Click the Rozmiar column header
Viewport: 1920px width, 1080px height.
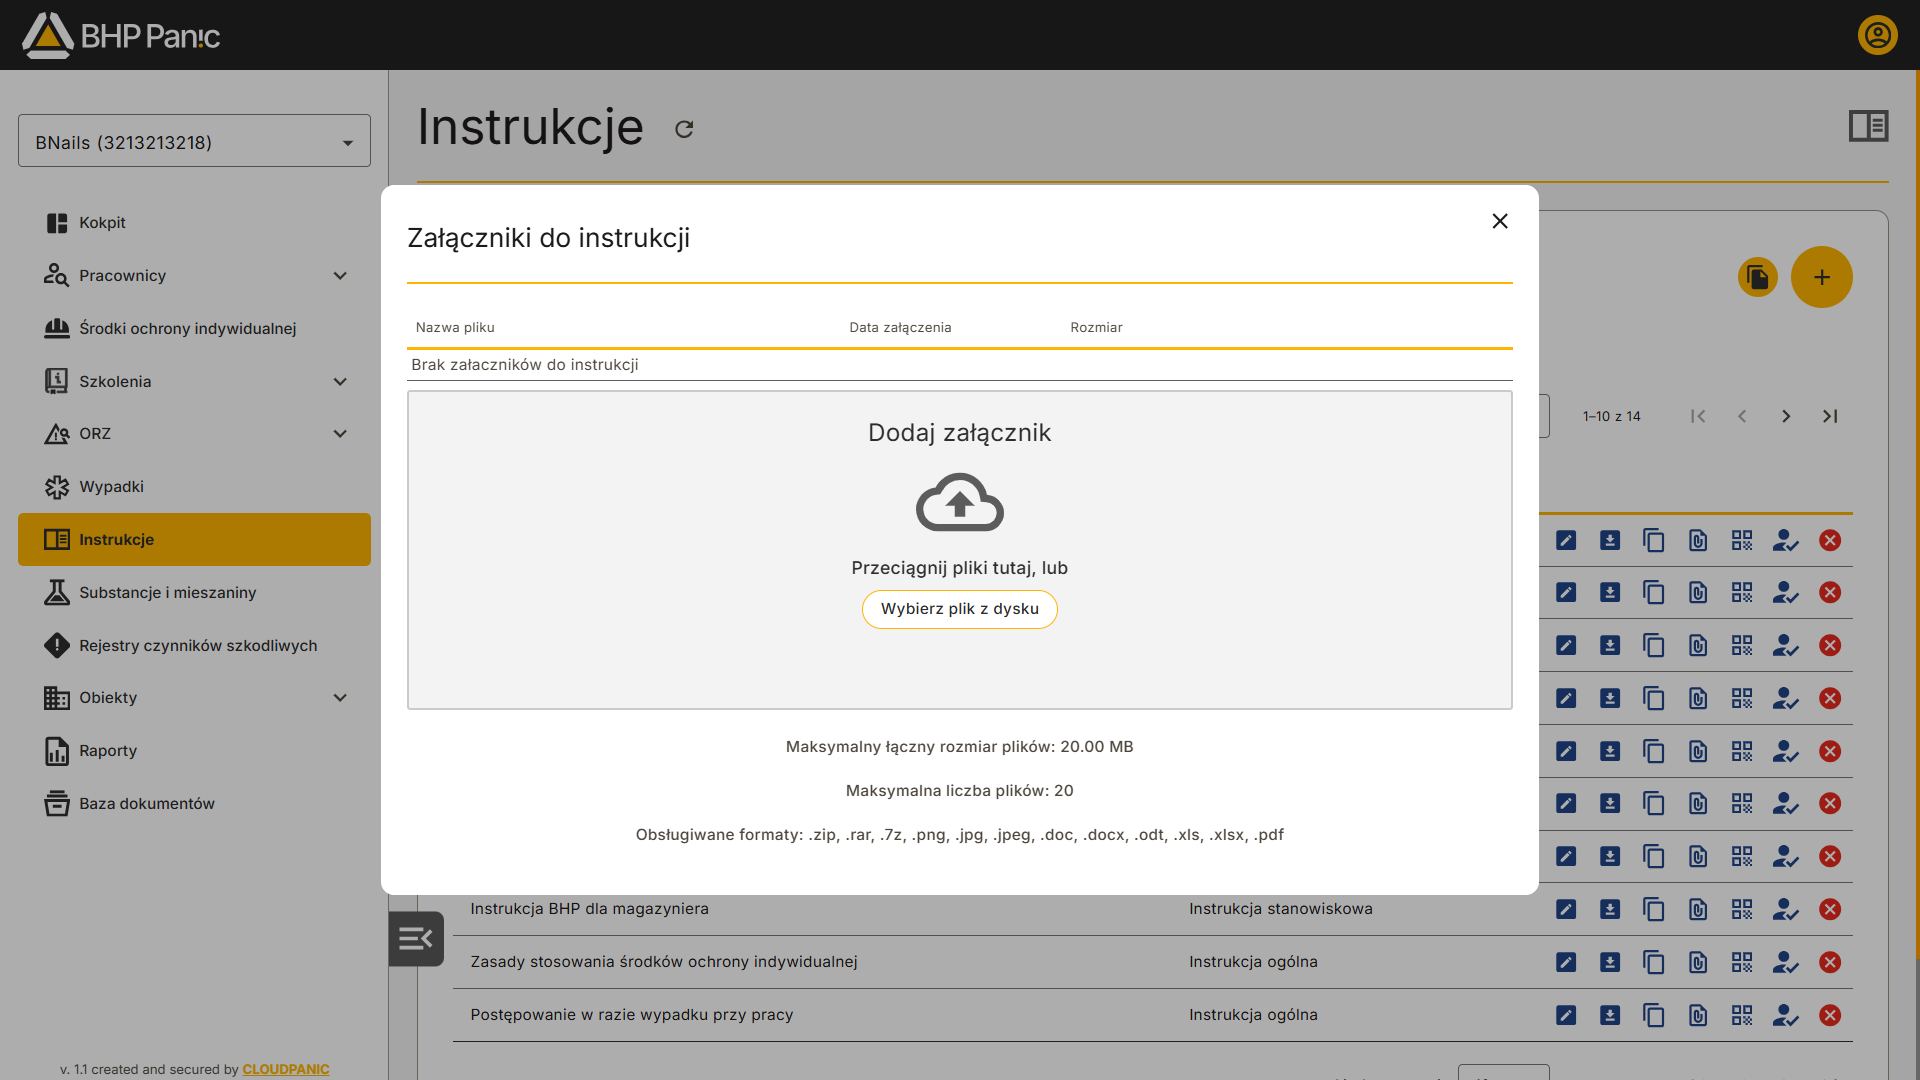click(1096, 328)
